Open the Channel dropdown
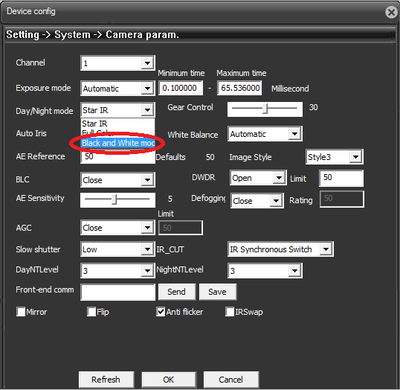Viewport: 400px width, 390px height. pyautogui.click(x=118, y=63)
